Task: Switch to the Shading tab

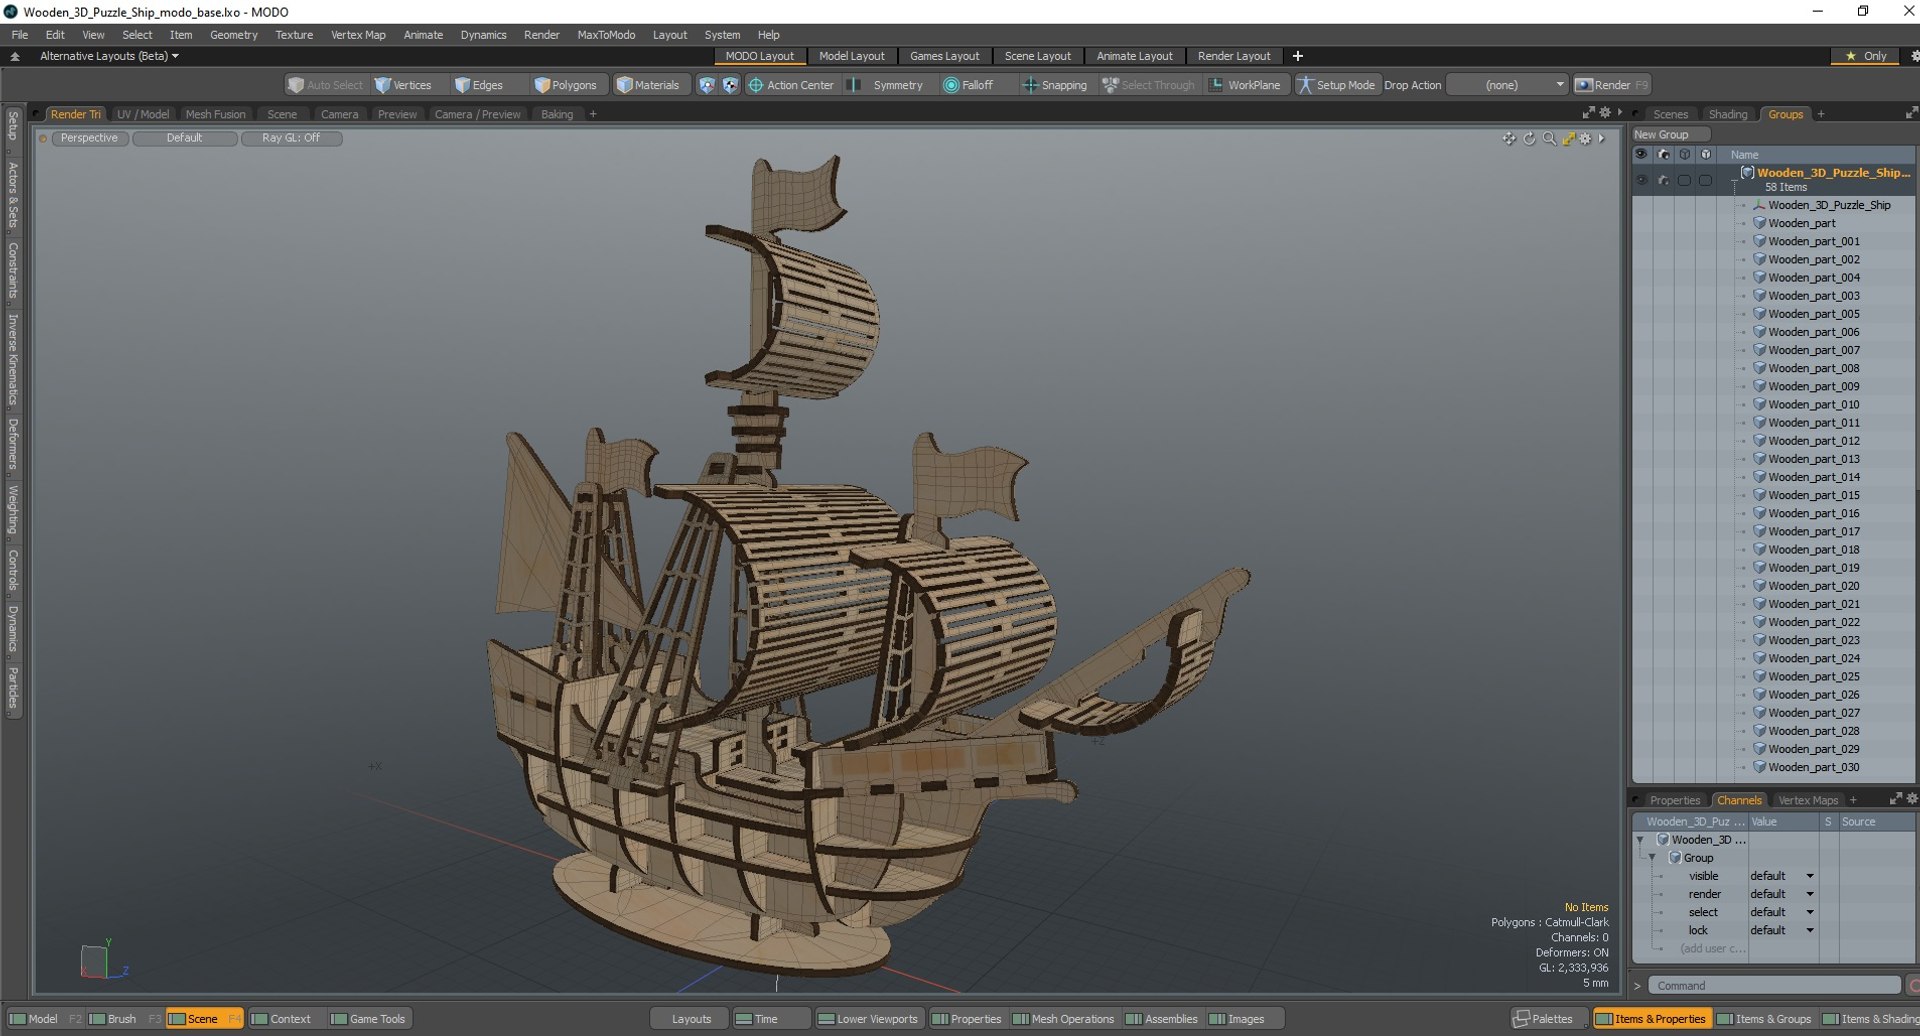Action: (1727, 114)
